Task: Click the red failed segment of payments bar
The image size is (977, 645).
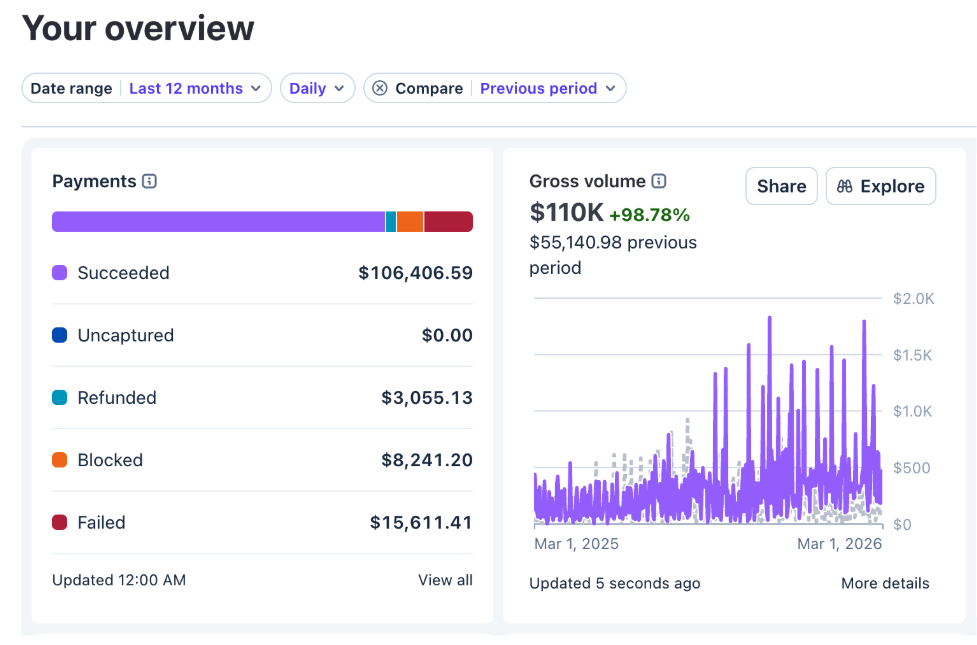Action: point(448,222)
